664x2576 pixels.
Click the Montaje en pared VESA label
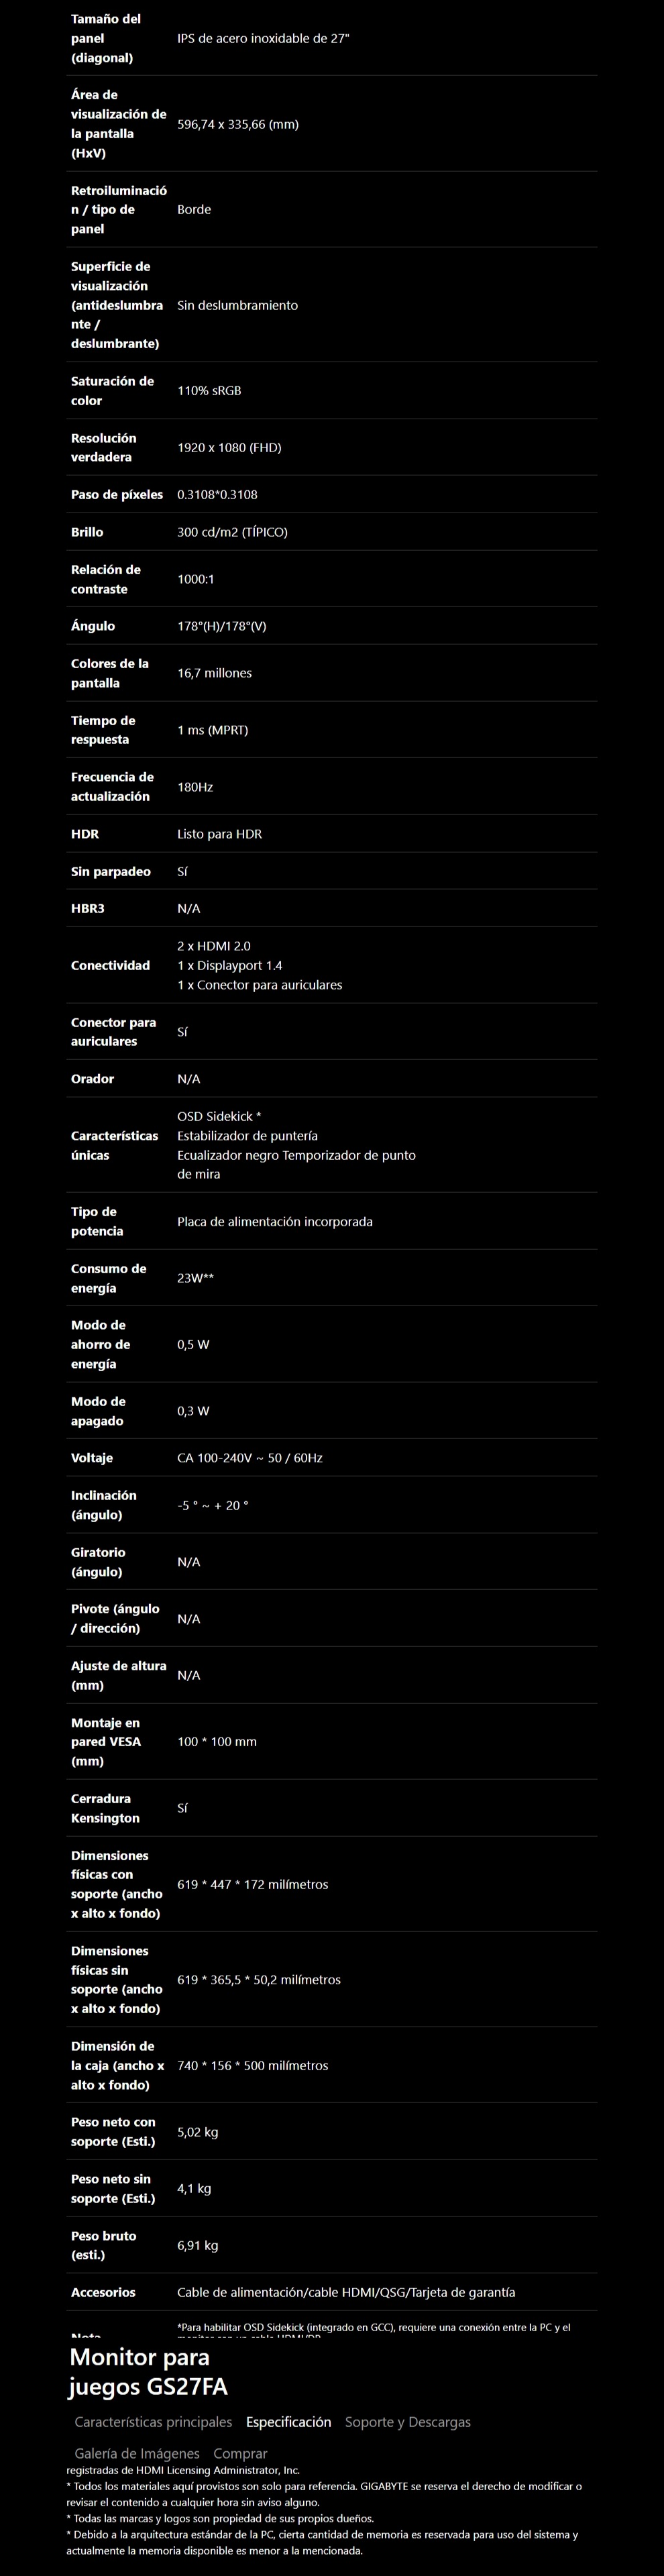(106, 1741)
